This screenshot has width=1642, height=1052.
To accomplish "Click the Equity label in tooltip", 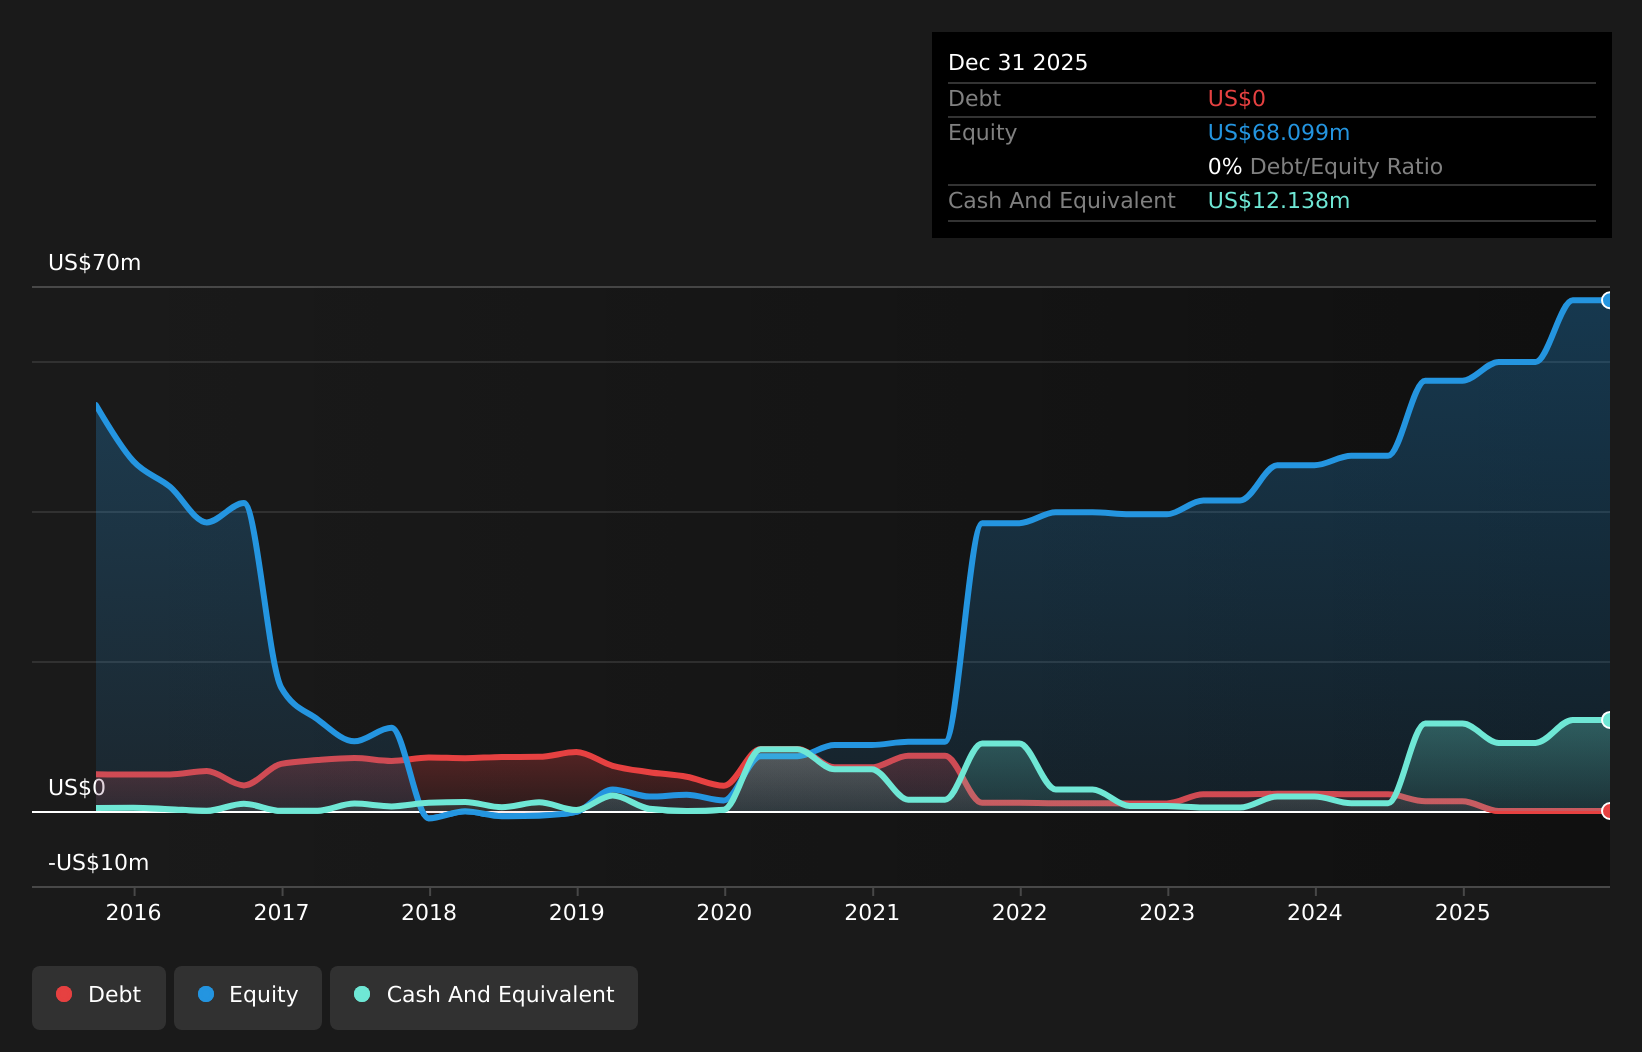I will click(983, 133).
